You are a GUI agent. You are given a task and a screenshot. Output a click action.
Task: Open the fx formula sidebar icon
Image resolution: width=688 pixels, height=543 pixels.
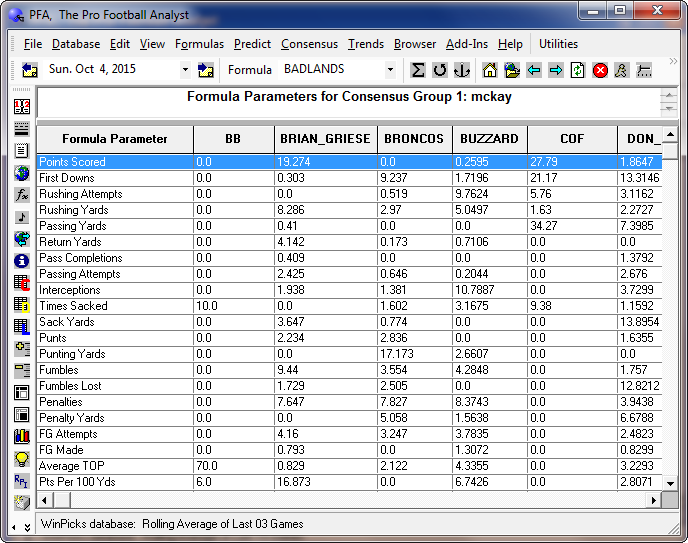click(x=22, y=195)
